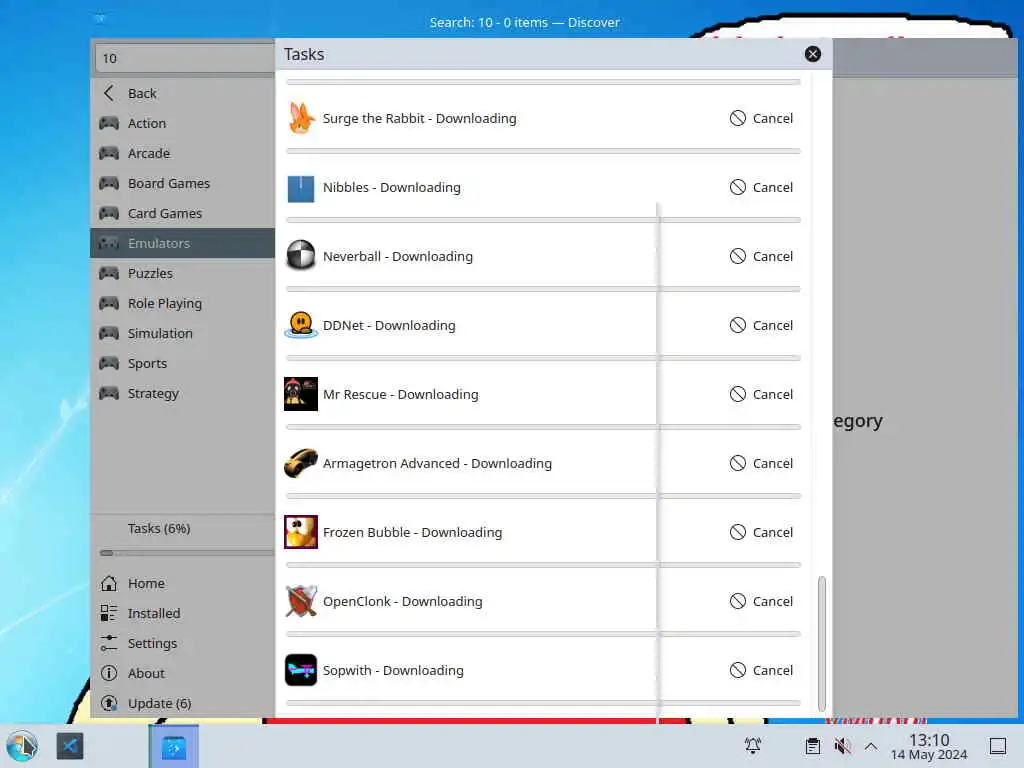Click the Tasks list vertical scrollbar
This screenshot has height=768, width=1024.
tap(822, 643)
